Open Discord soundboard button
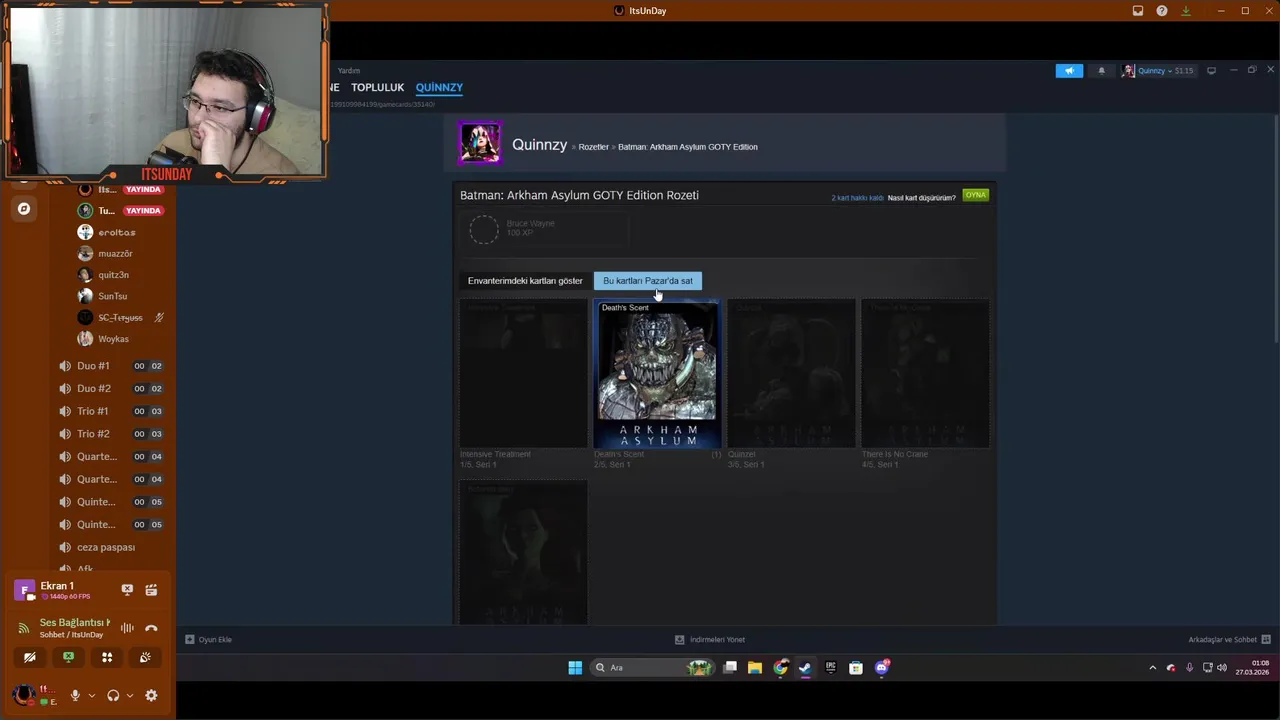This screenshot has height=720, width=1280. pyautogui.click(x=145, y=657)
